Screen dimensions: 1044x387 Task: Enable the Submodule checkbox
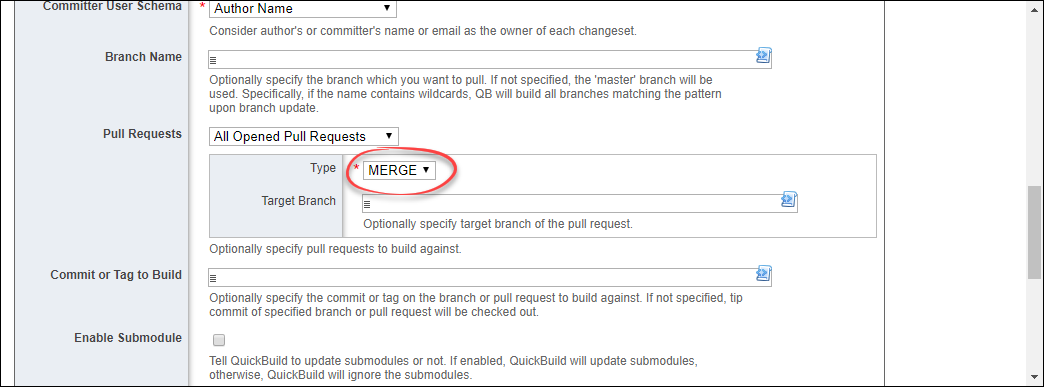coord(219,340)
